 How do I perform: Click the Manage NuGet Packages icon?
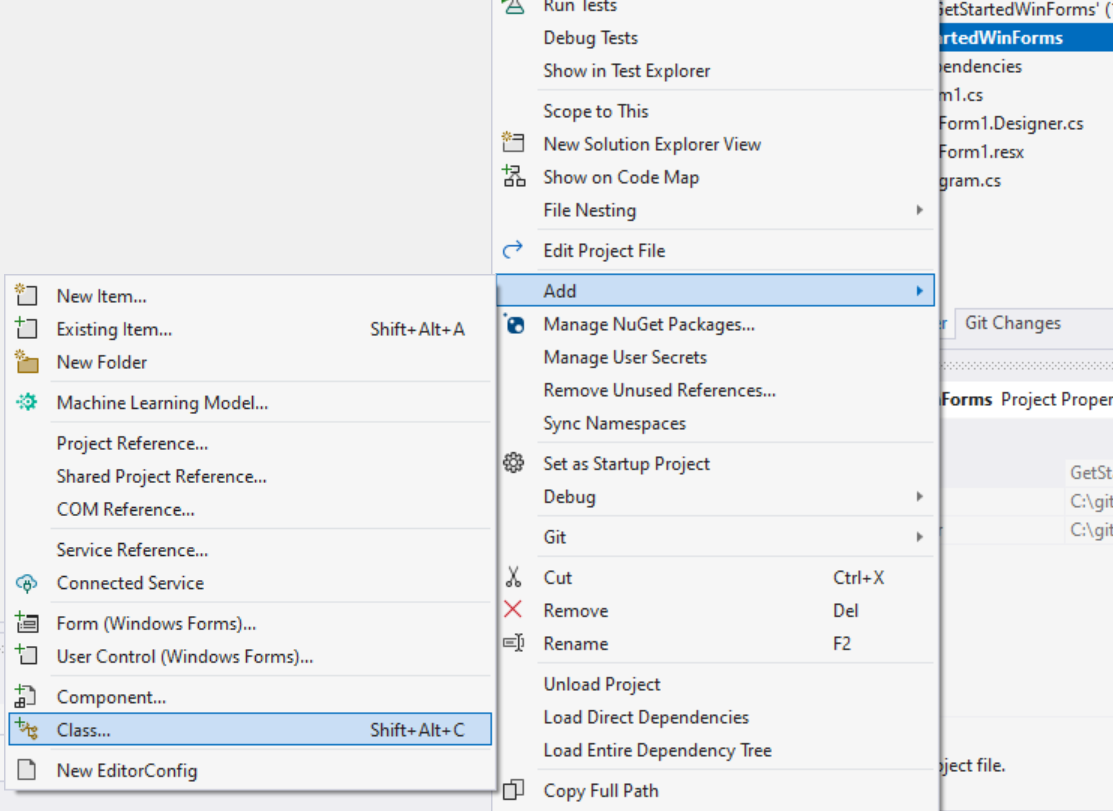514,324
